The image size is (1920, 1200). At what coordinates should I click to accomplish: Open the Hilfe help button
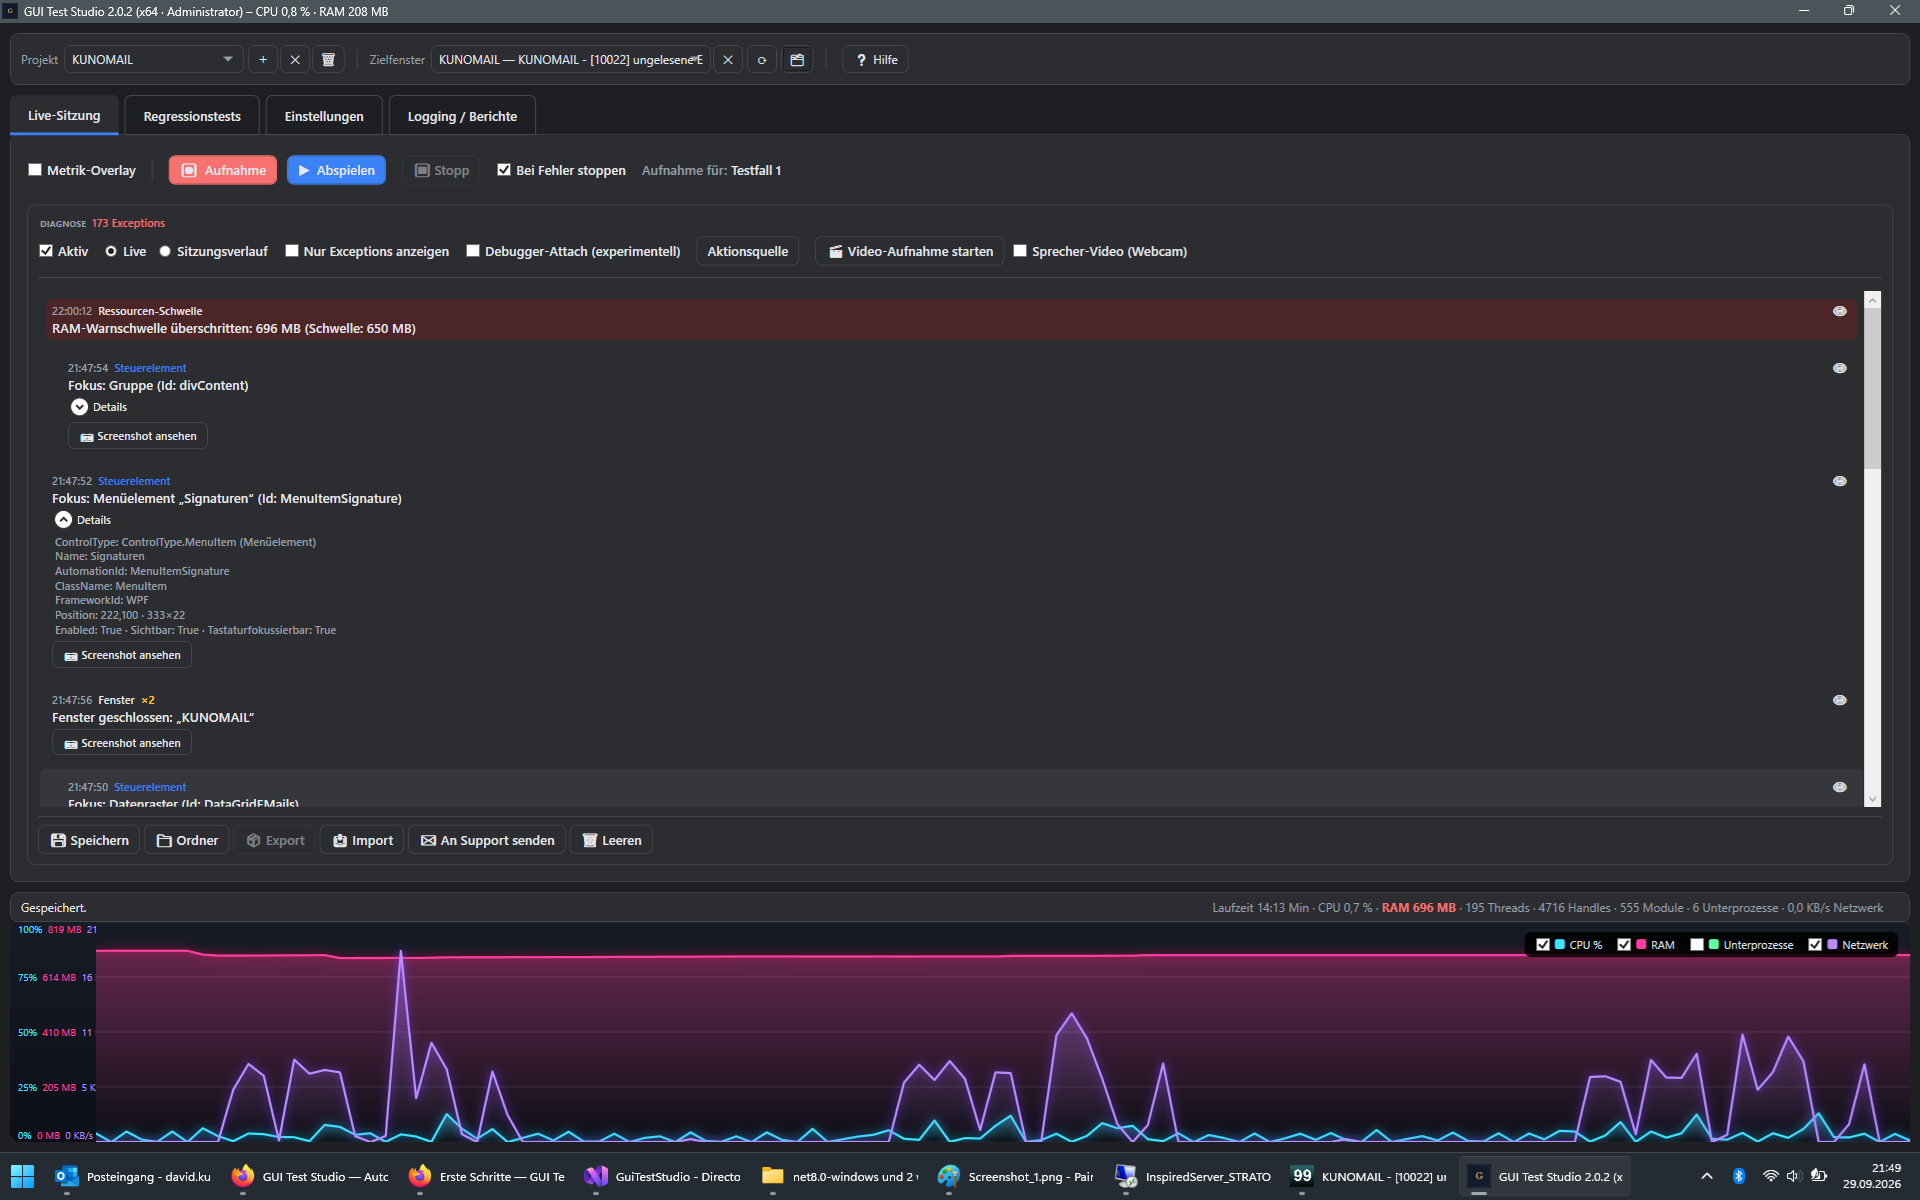click(876, 60)
